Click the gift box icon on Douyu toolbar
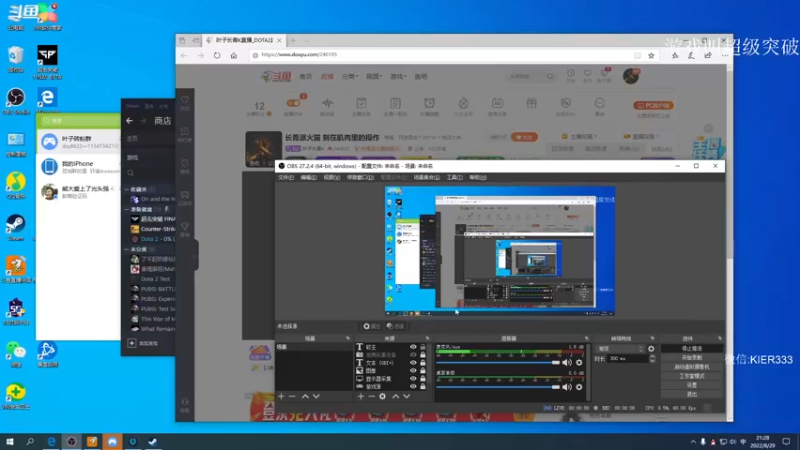Image resolution: width=800 pixels, height=450 pixels. click(531, 104)
